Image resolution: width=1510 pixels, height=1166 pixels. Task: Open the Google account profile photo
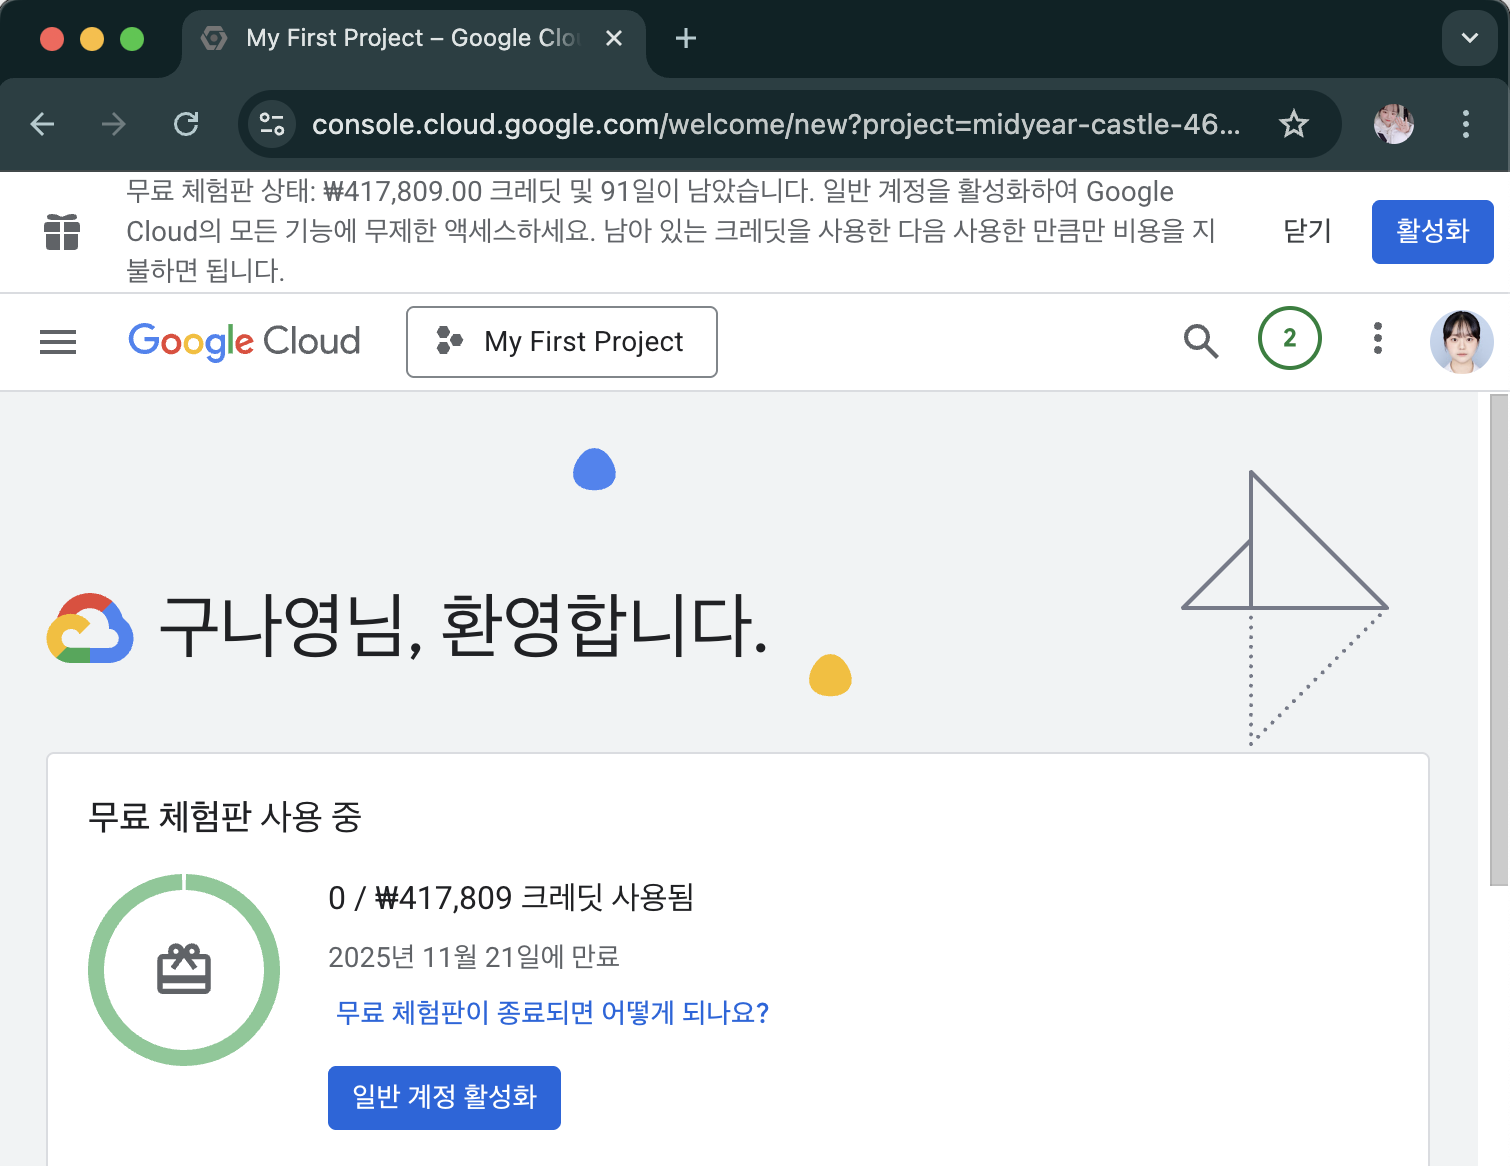[x=1462, y=342]
